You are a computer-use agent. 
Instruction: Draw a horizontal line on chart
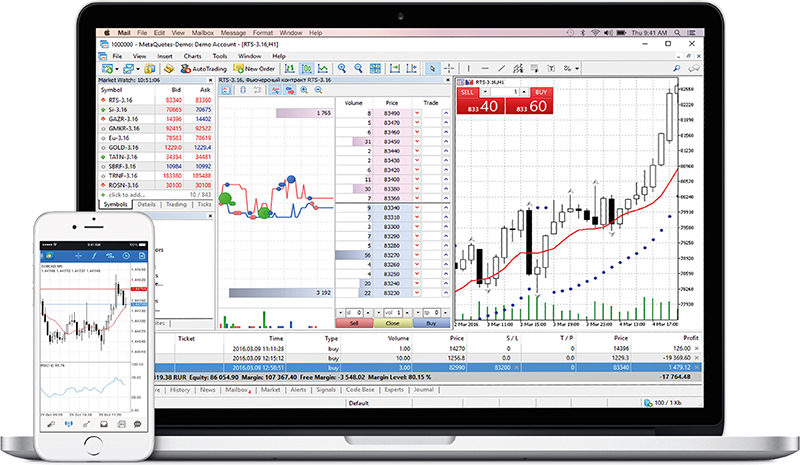485,68
